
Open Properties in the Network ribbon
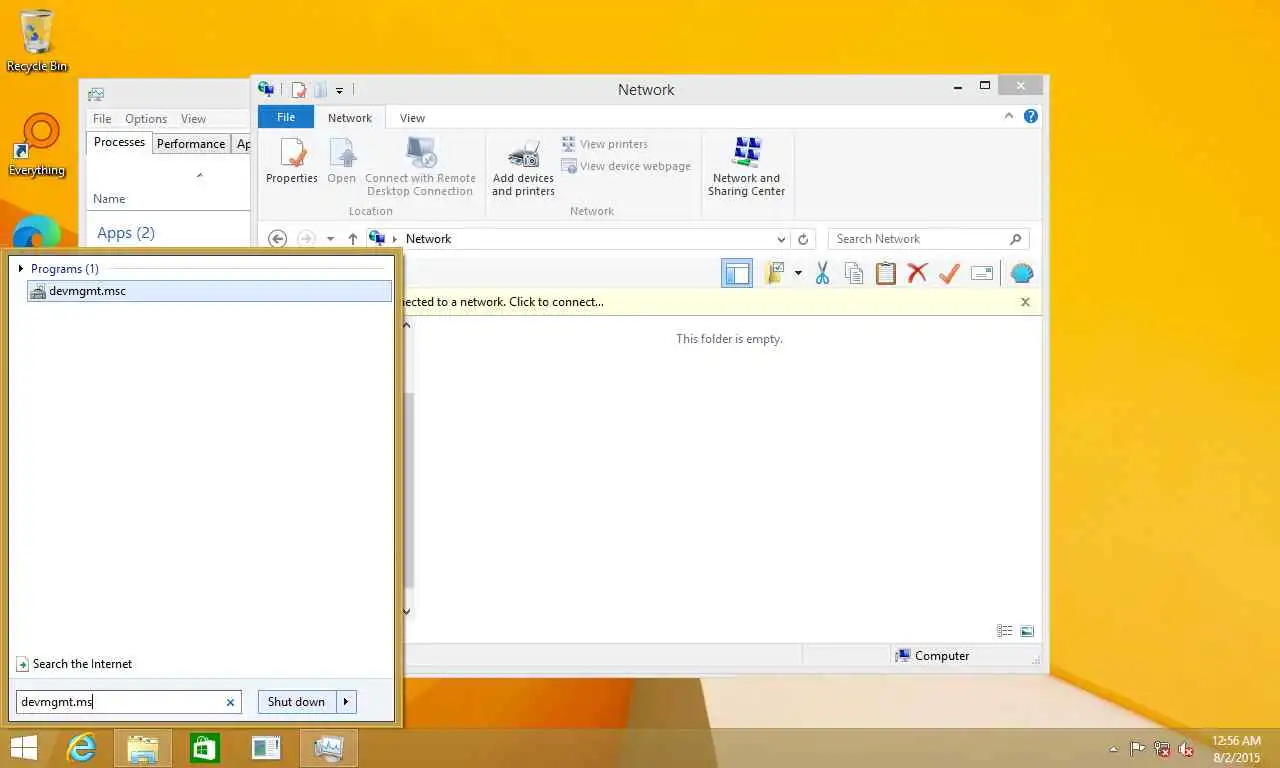point(291,161)
